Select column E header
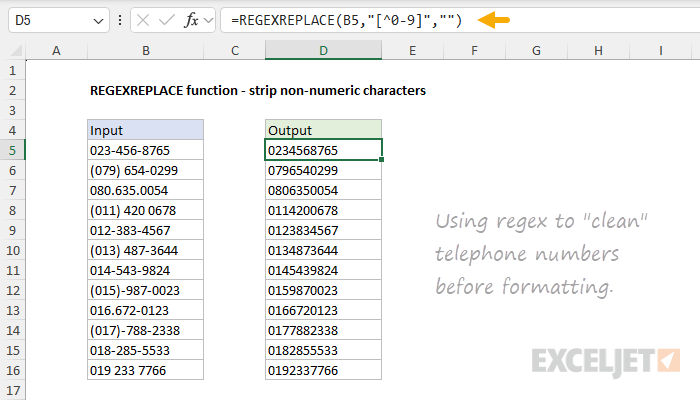700x400 pixels. tap(412, 50)
